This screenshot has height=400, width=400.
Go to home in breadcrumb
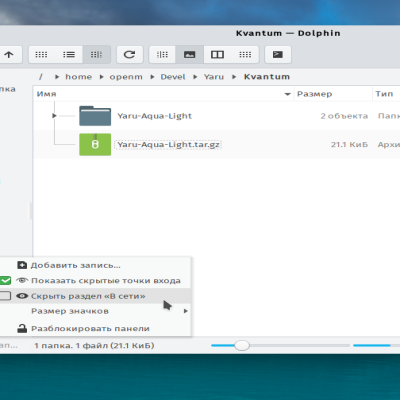(78, 77)
